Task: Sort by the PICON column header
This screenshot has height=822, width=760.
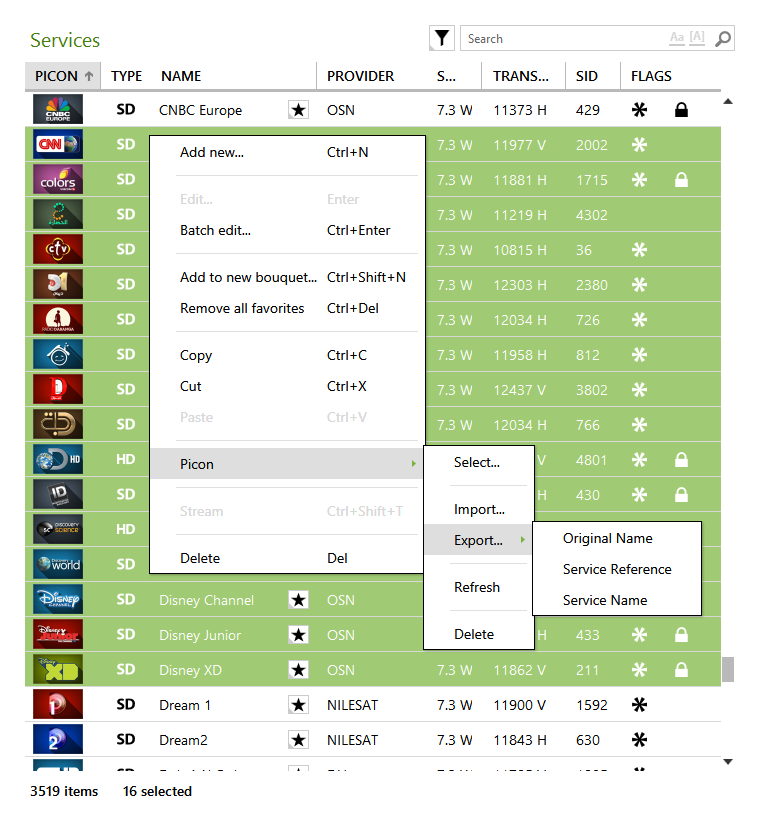Action: pyautogui.click(x=63, y=76)
